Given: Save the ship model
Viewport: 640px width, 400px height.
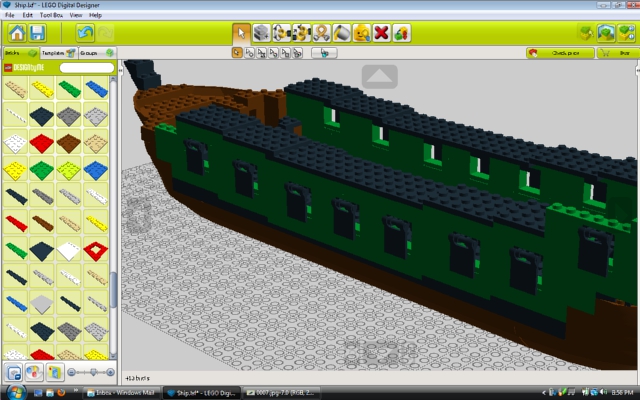Looking at the screenshot, I should click(37, 33).
